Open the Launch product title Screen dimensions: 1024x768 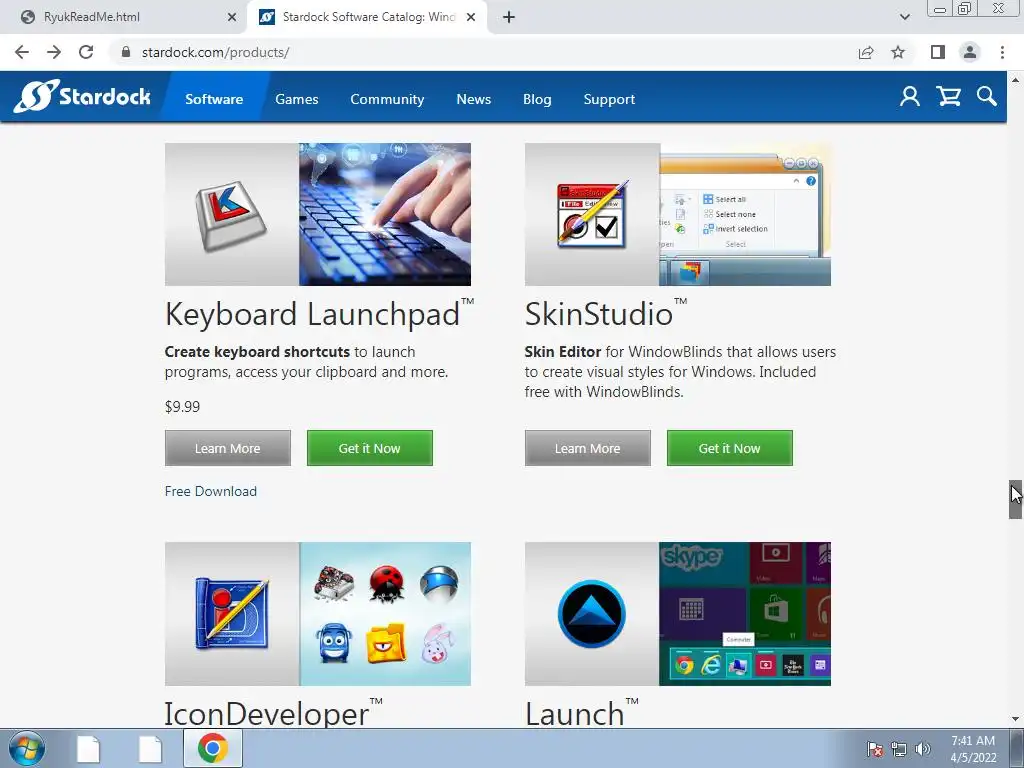click(581, 712)
